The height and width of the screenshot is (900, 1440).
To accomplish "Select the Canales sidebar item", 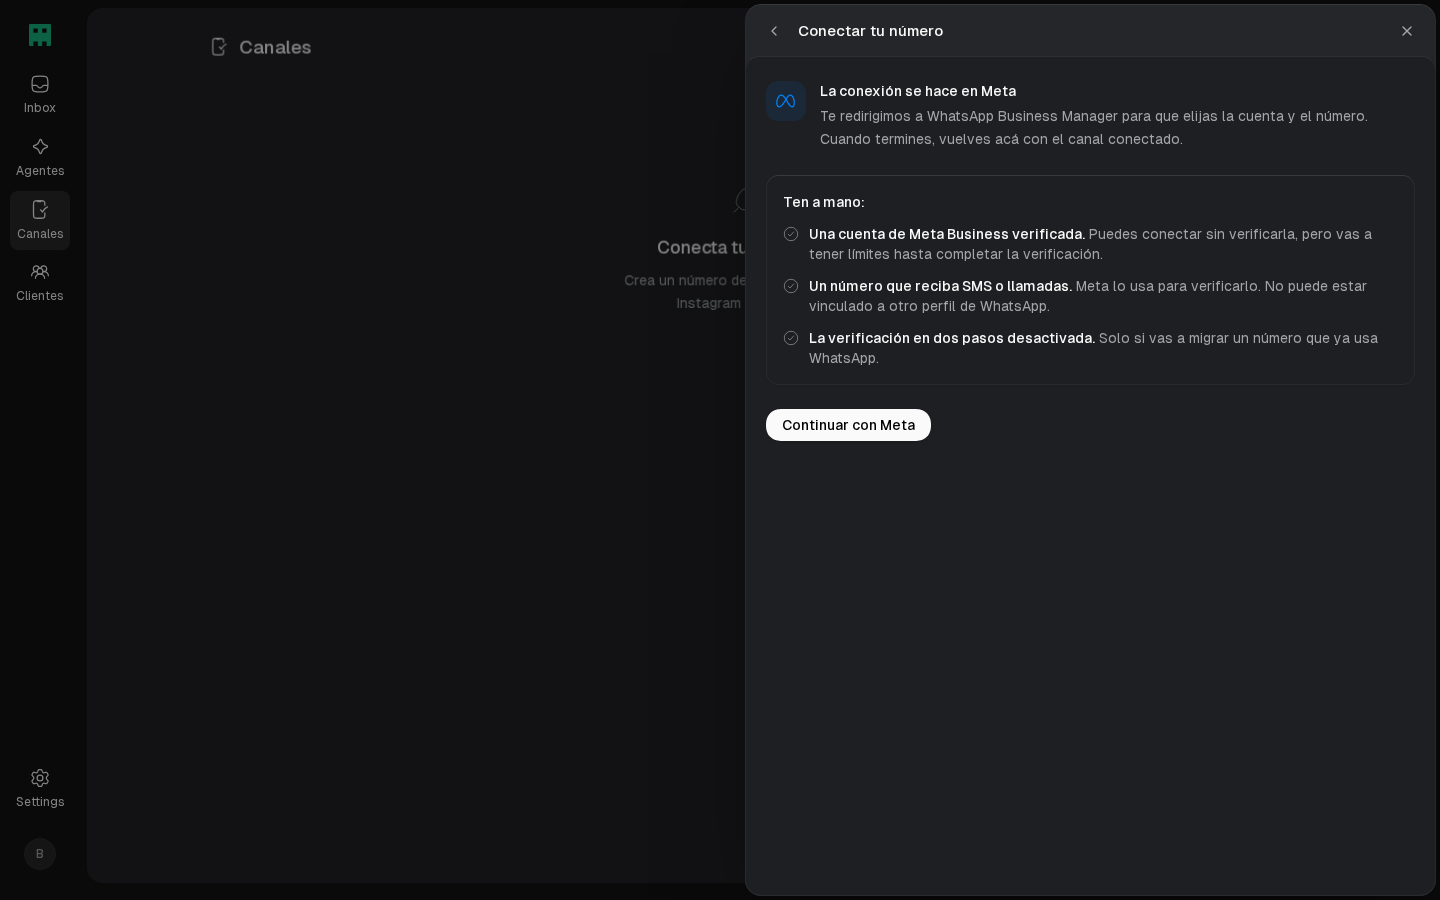I will pyautogui.click(x=40, y=220).
